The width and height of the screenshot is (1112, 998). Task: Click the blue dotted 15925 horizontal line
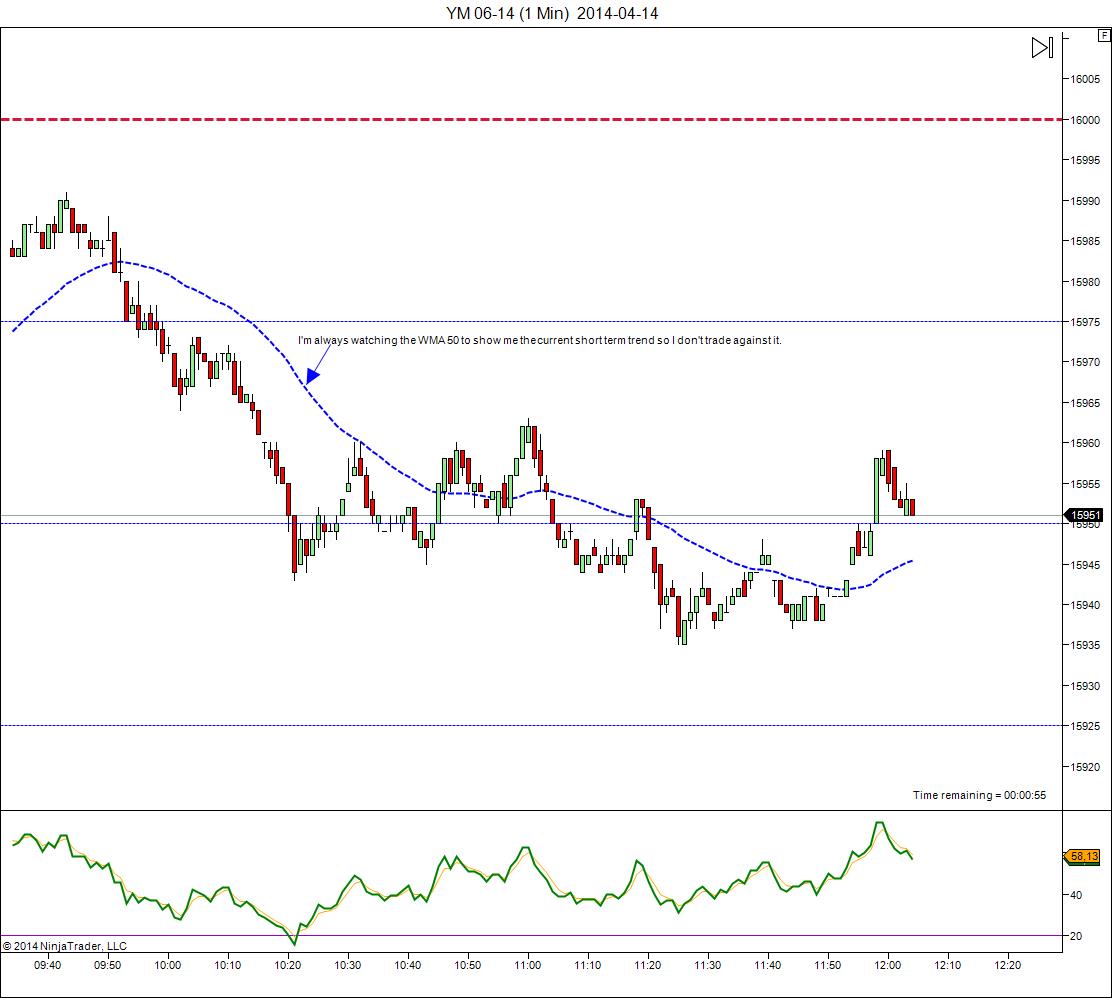tap(531, 726)
